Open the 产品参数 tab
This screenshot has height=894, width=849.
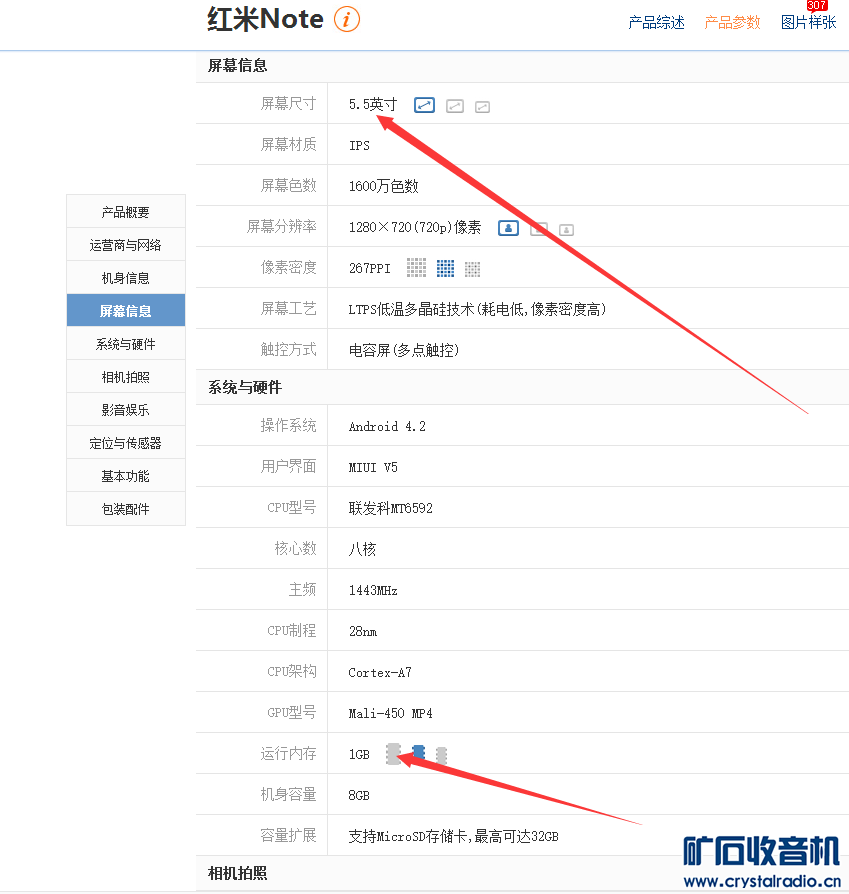pos(732,22)
